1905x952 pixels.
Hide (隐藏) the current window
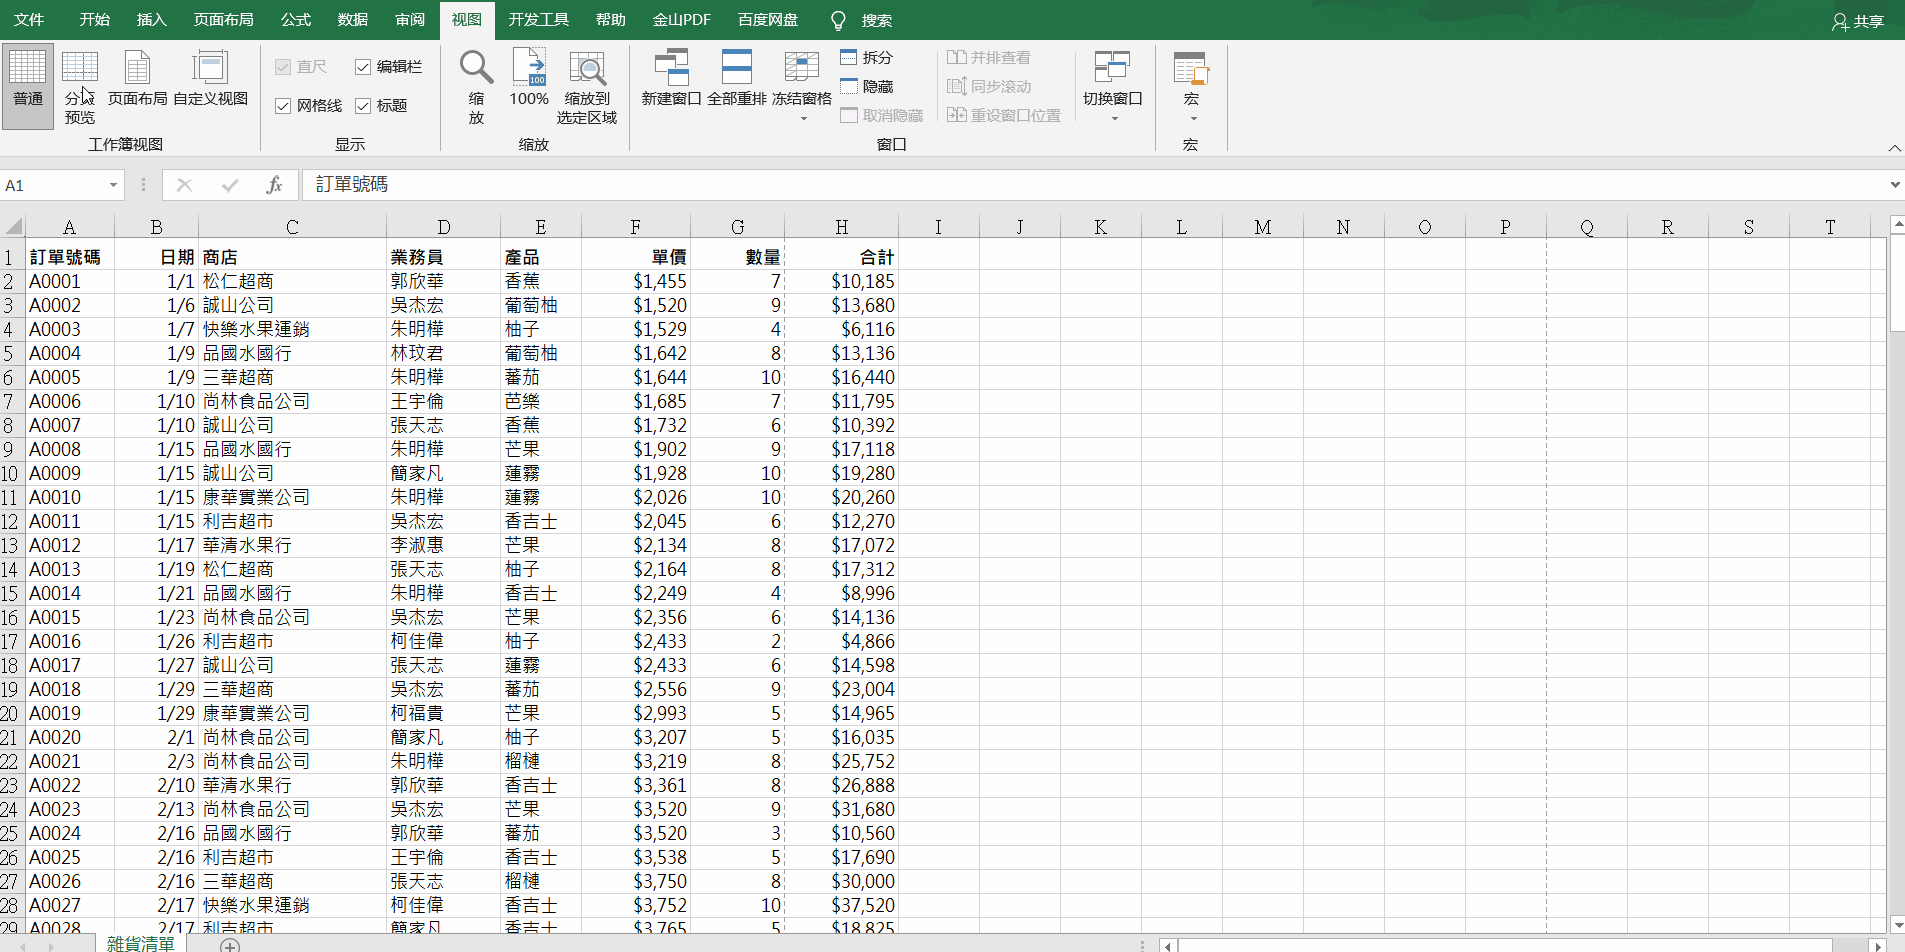[x=867, y=87]
